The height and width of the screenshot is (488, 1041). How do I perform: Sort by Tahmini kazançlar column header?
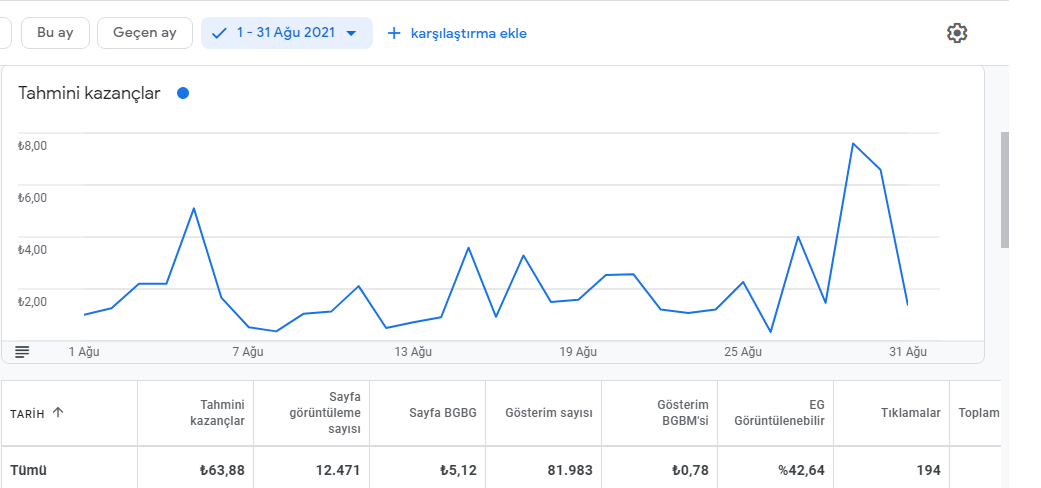click(x=217, y=413)
